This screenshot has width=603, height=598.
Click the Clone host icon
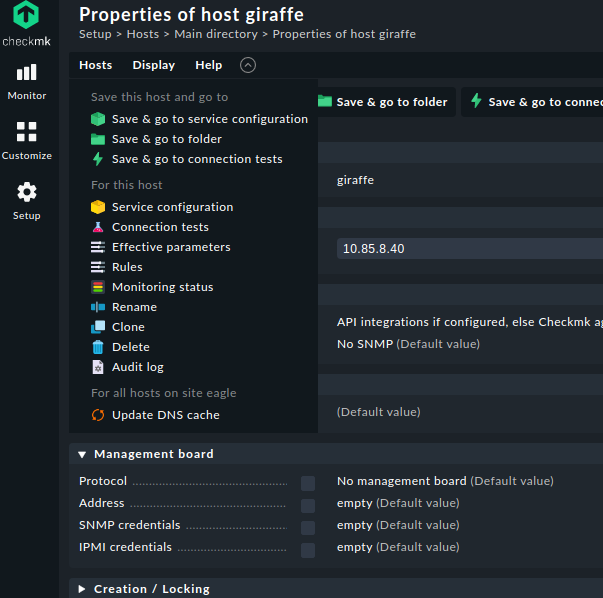[x=98, y=327]
